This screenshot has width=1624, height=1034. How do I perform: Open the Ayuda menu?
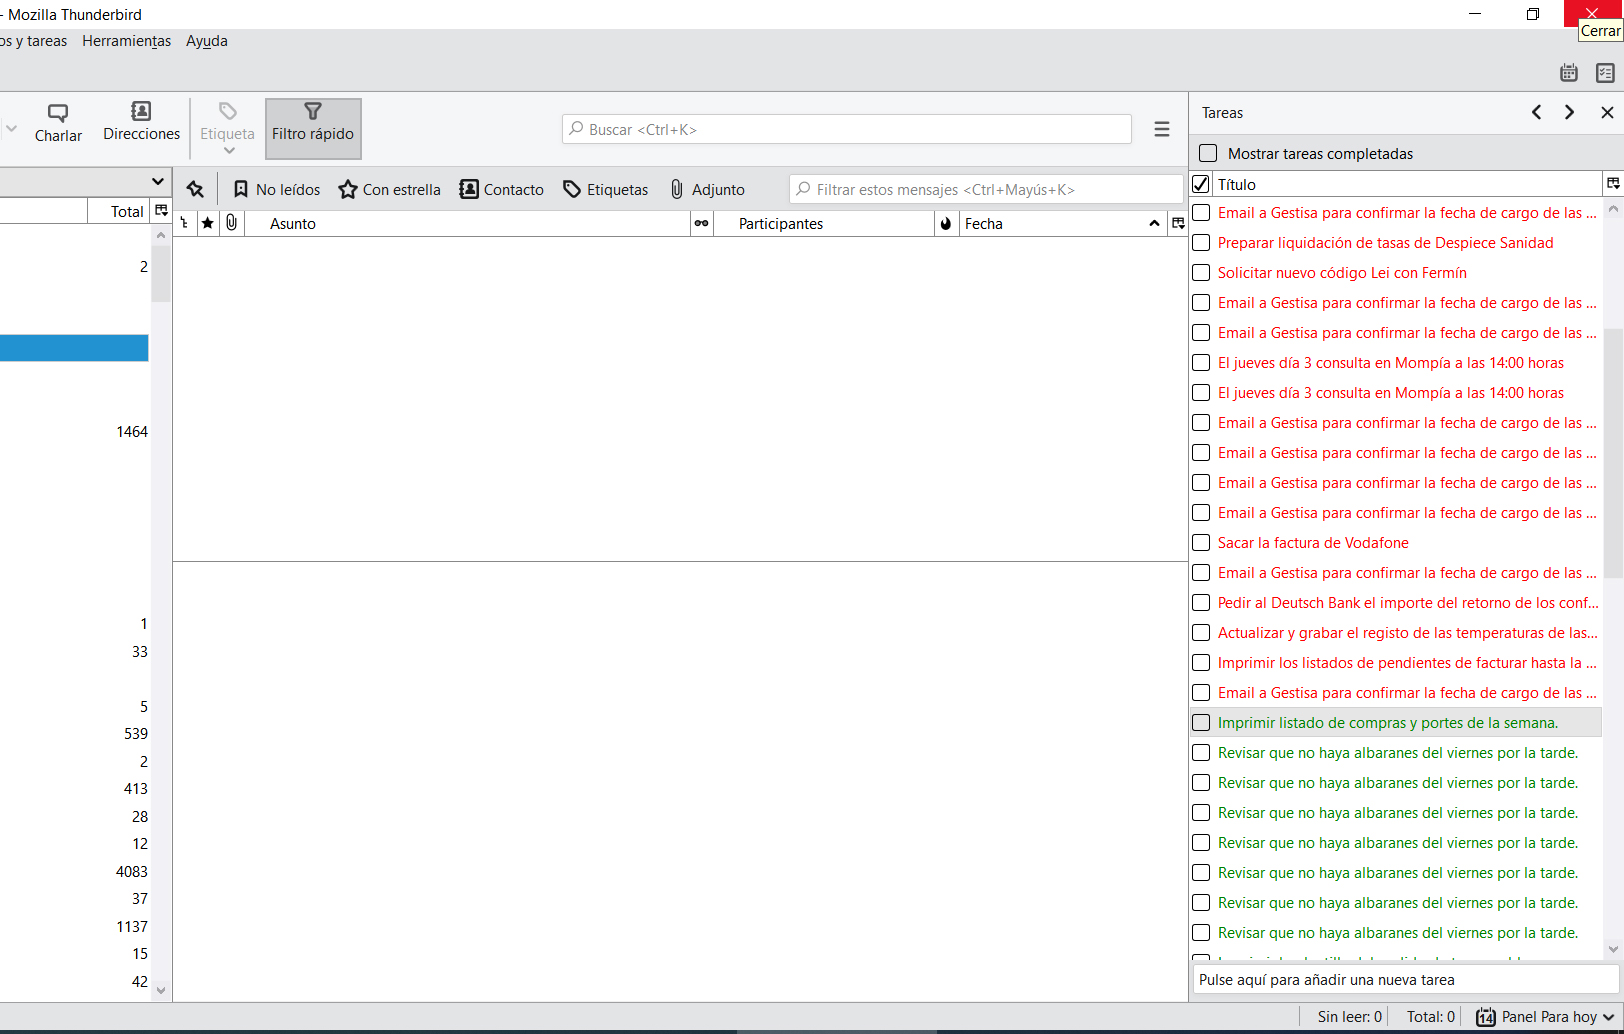[206, 41]
